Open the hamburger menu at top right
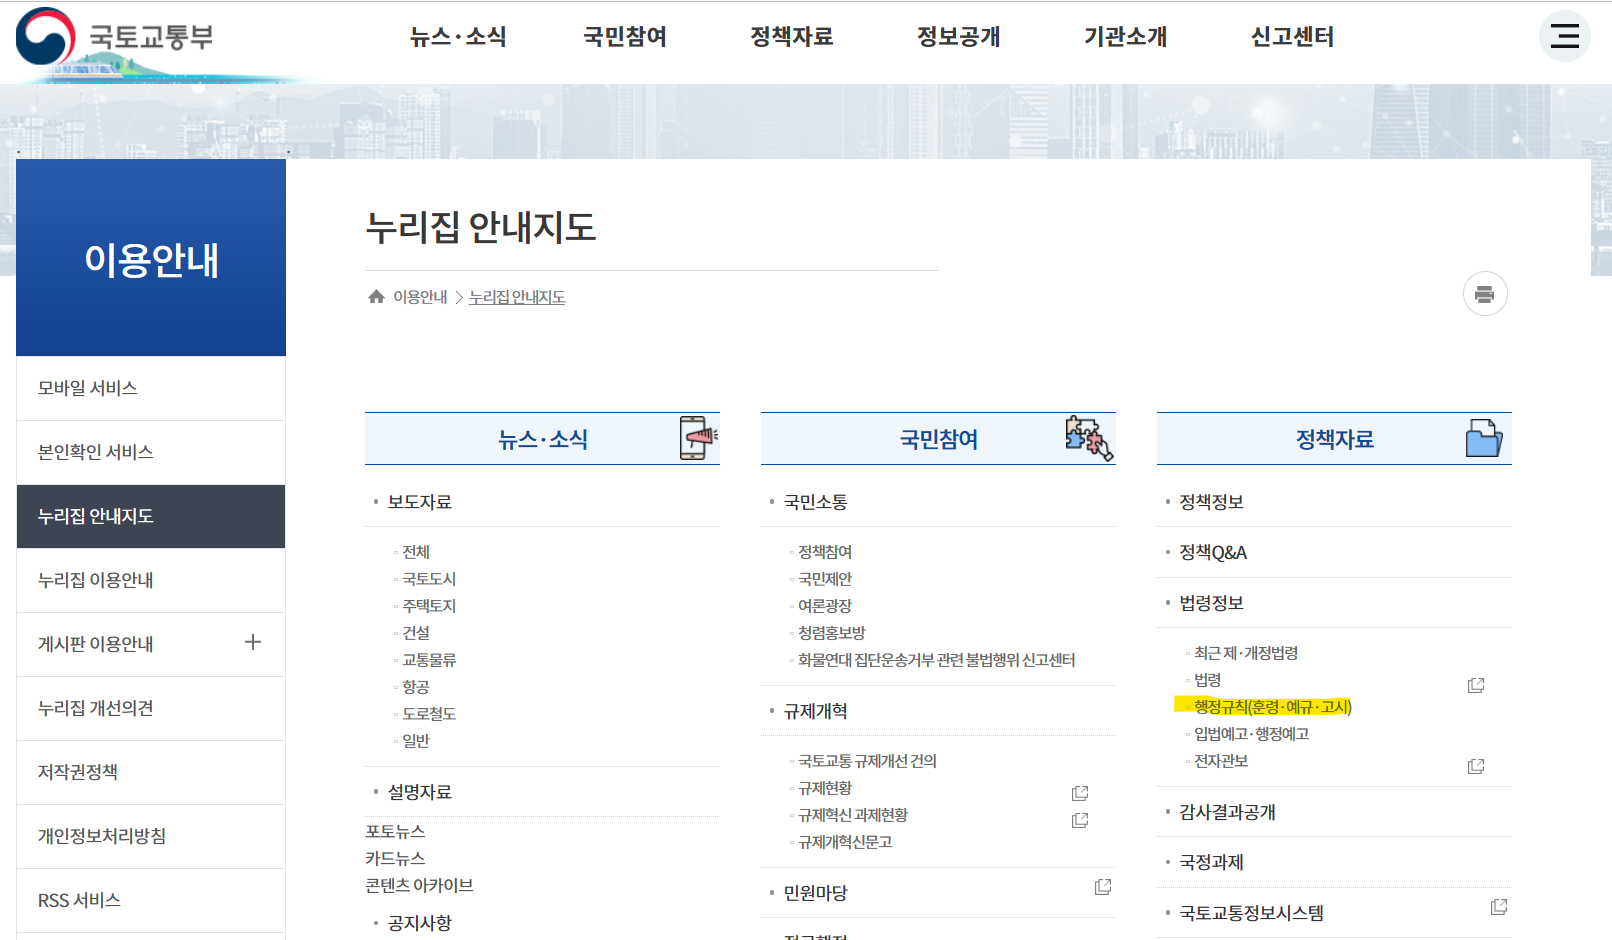The width and height of the screenshot is (1612, 940). 1563,36
